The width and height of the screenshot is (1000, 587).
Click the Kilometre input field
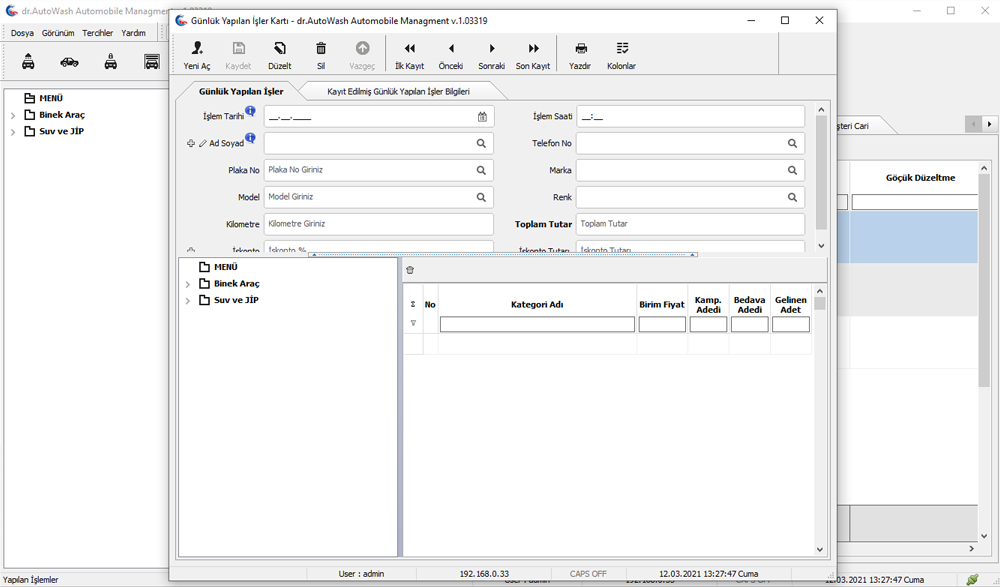coord(378,224)
